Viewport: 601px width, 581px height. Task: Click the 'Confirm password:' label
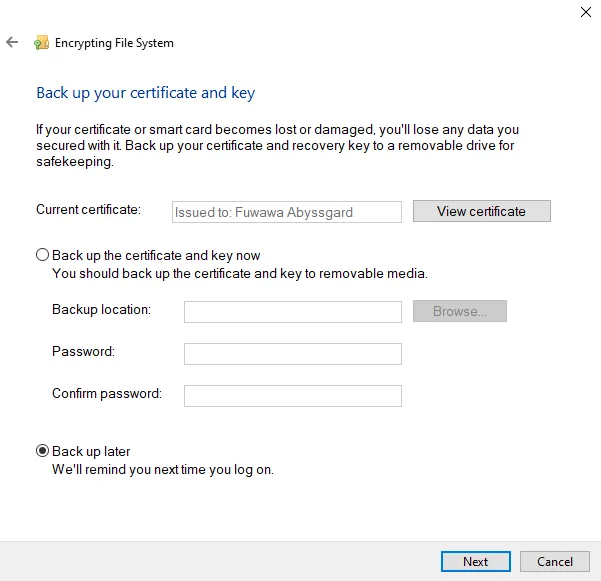pyautogui.click(x=107, y=394)
